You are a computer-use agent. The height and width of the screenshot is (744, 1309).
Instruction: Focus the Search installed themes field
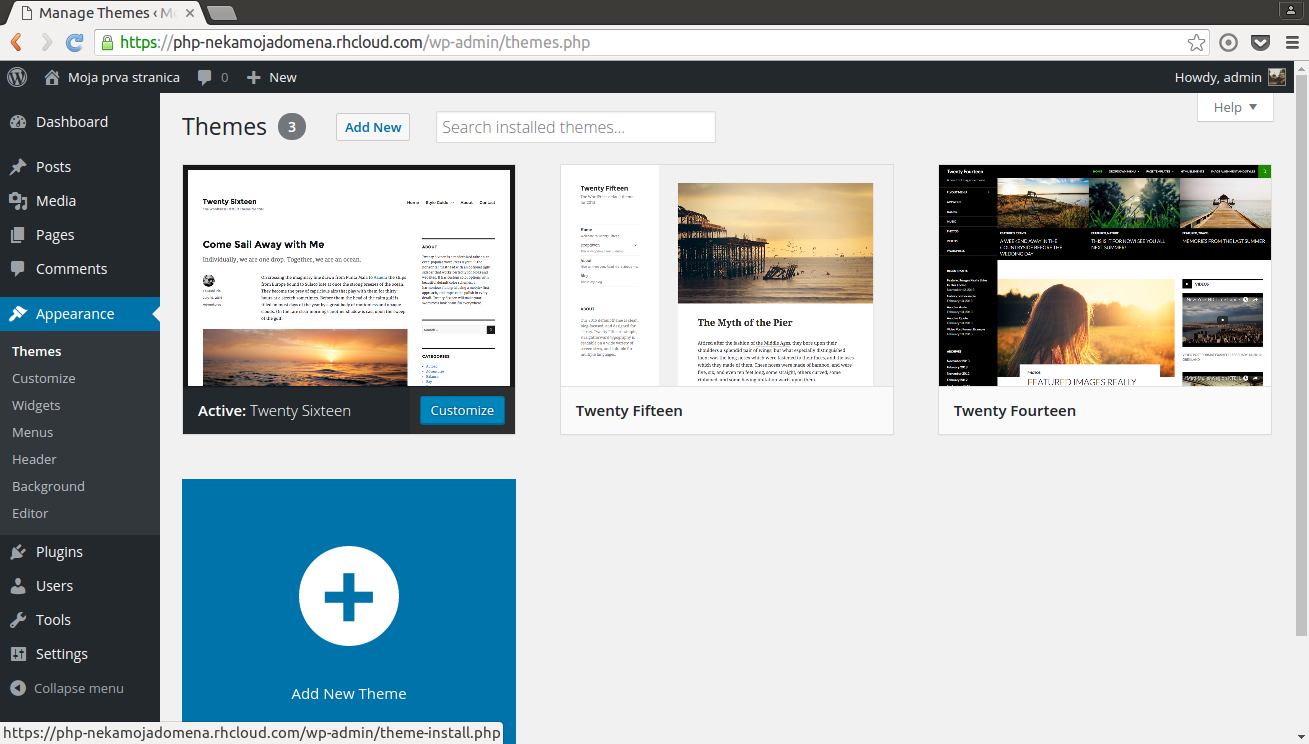pos(576,127)
